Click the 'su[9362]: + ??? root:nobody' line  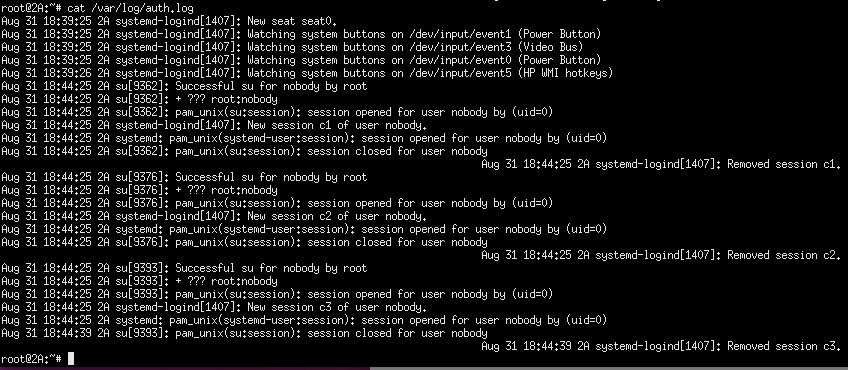(x=140, y=99)
